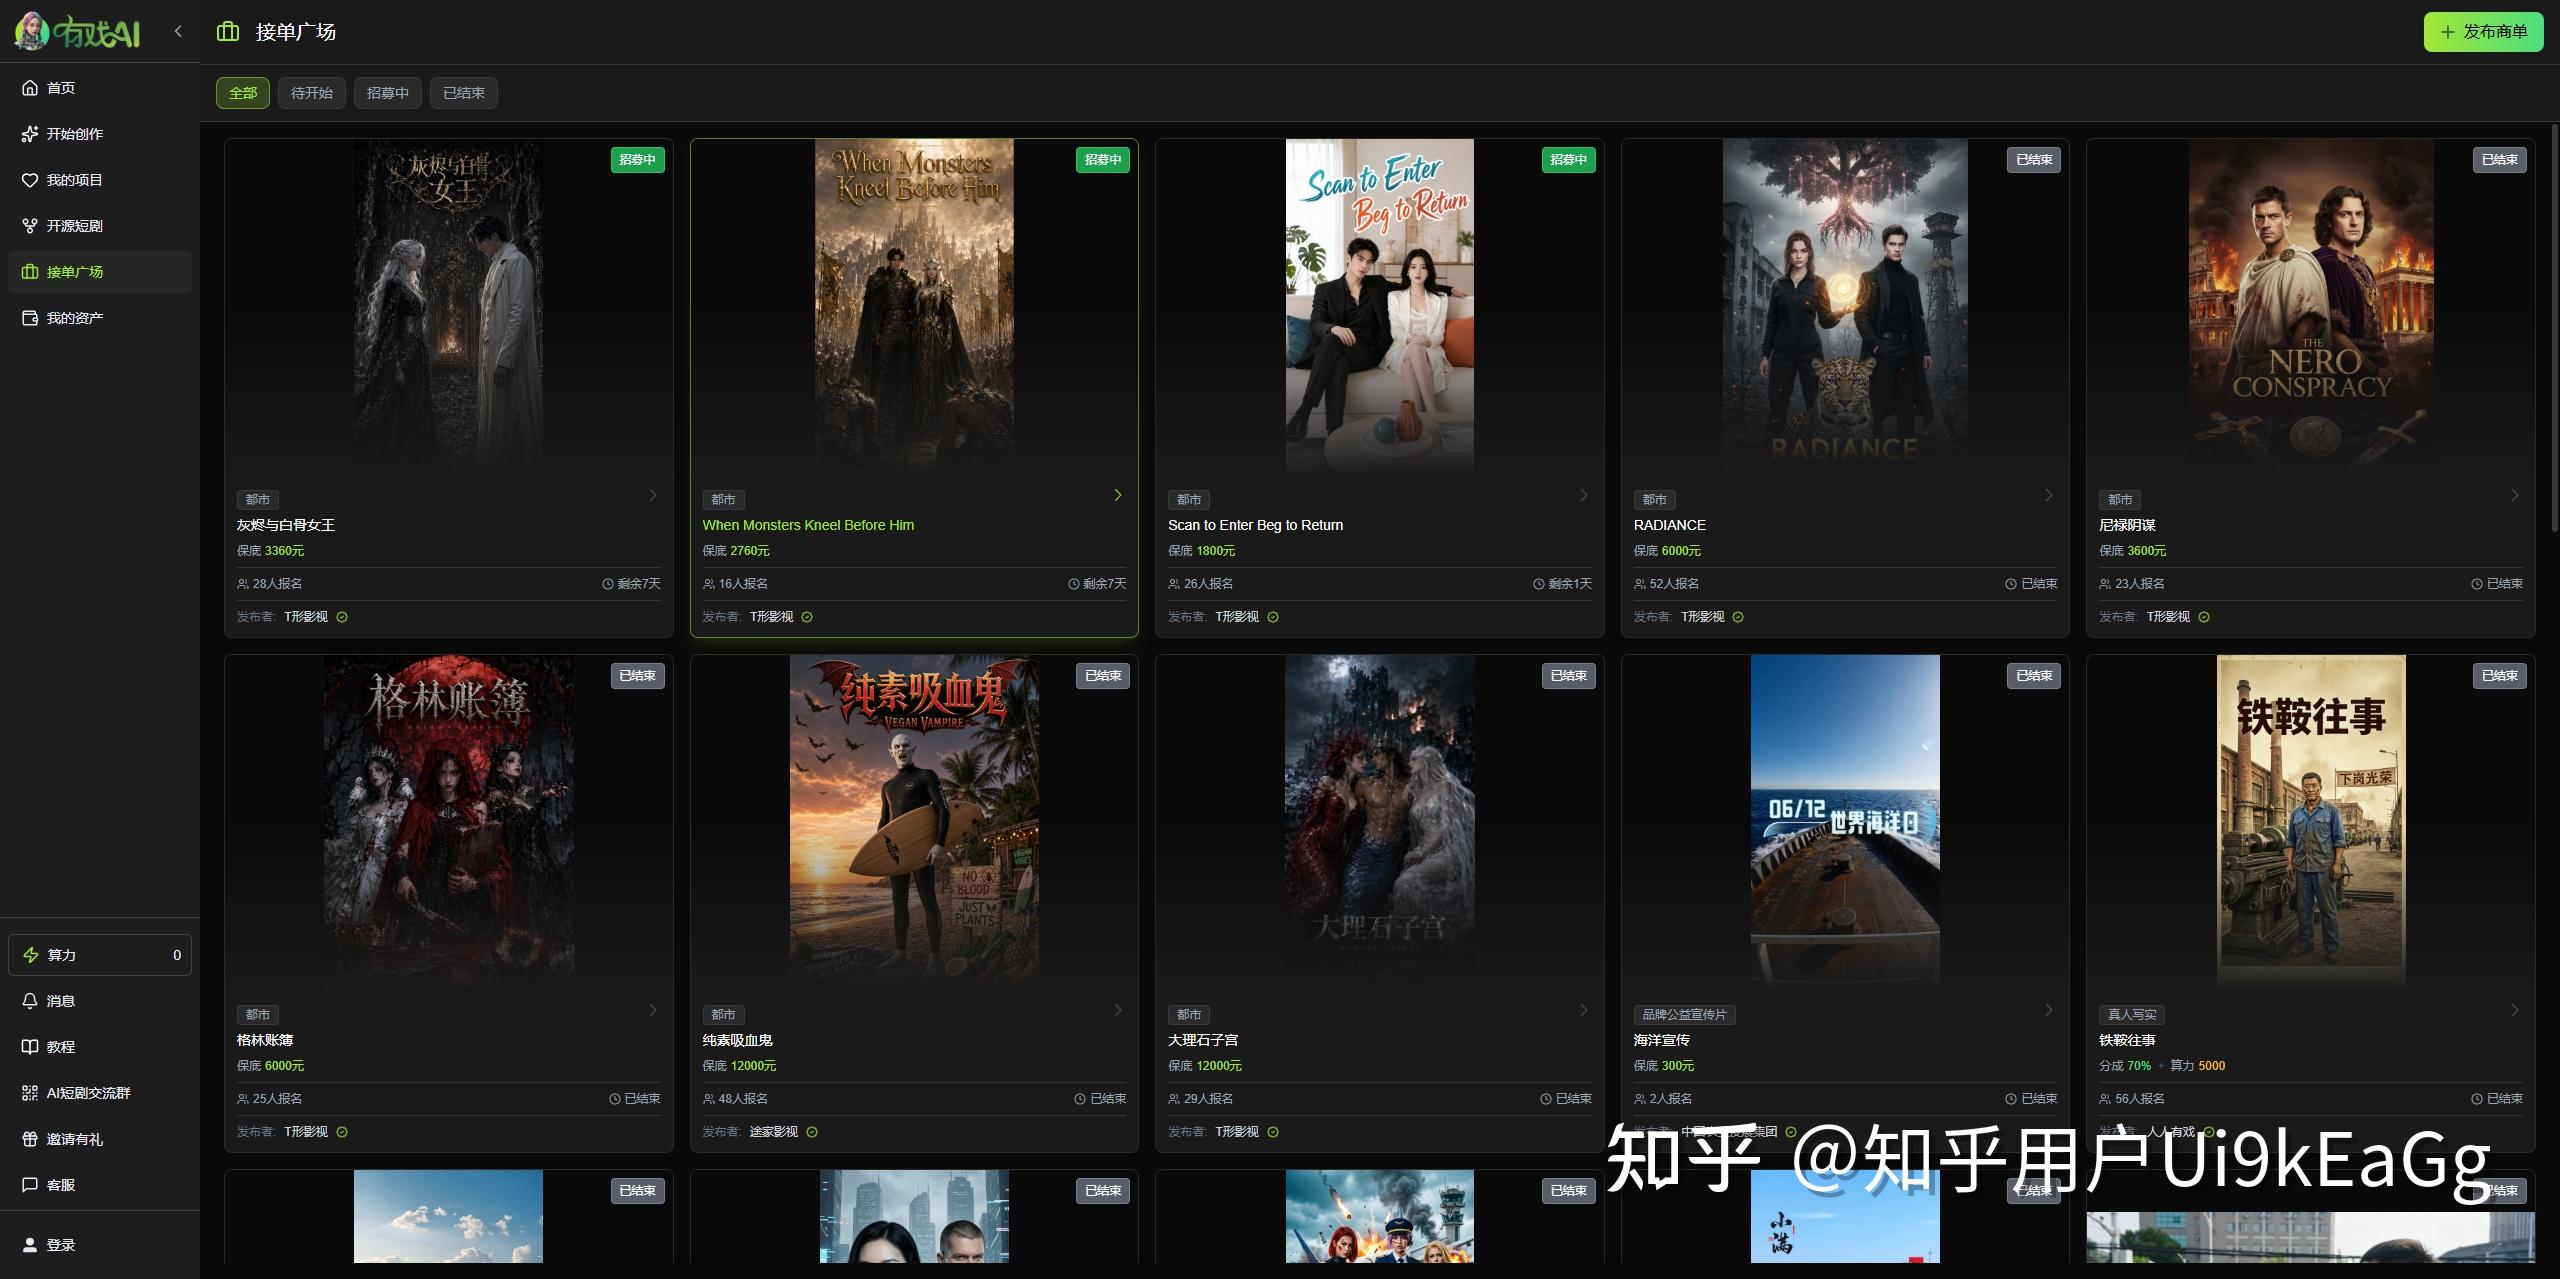Click the lightning 算力 icon
2560x1279 pixels.
click(x=31, y=955)
